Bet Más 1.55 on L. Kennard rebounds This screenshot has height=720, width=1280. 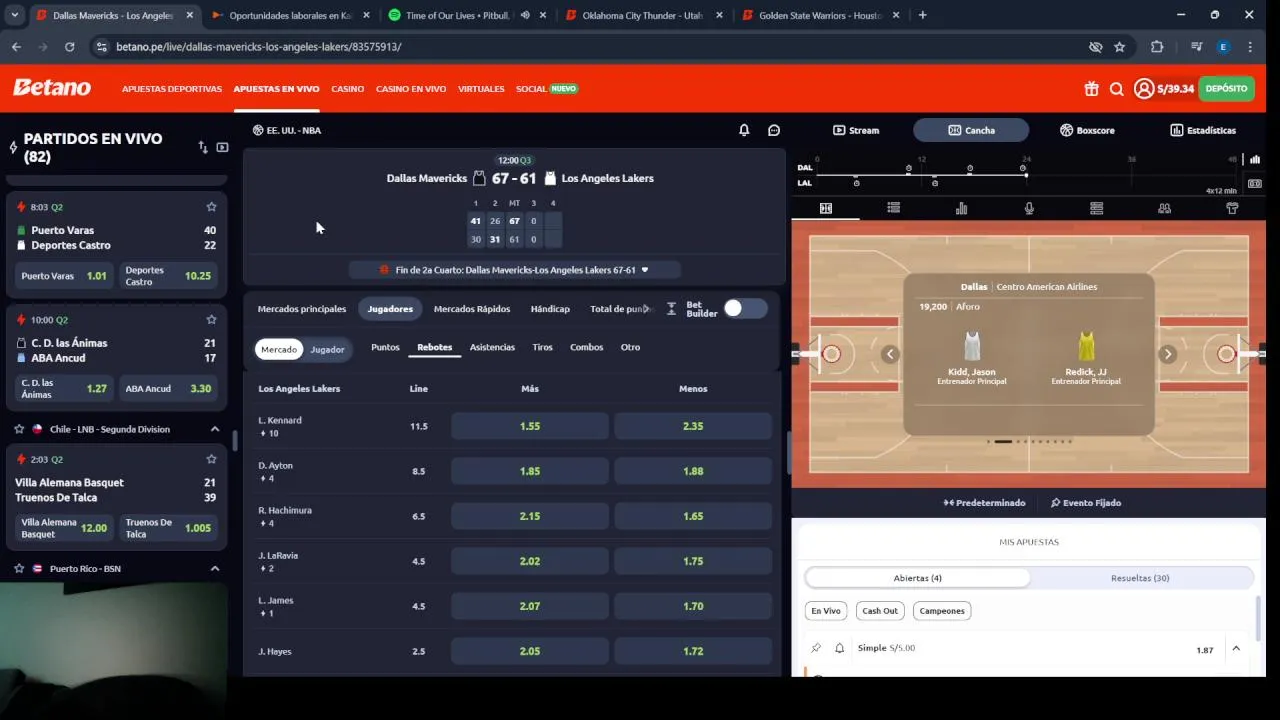(530, 426)
